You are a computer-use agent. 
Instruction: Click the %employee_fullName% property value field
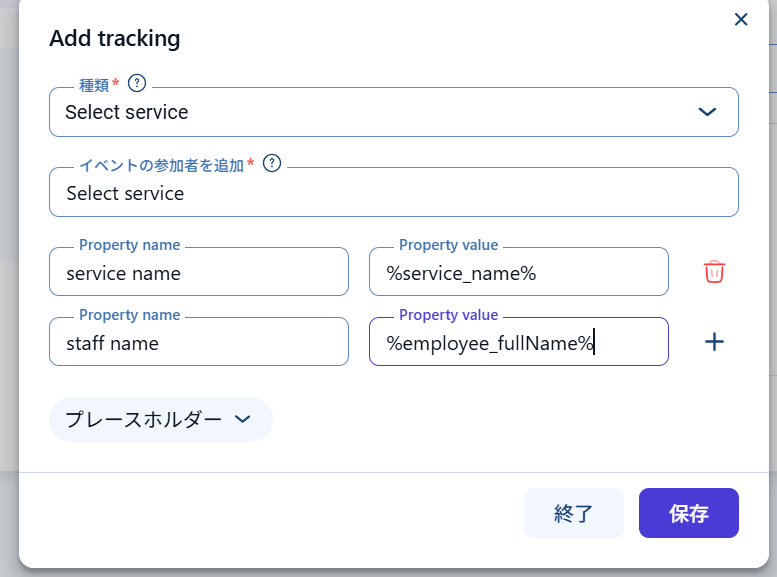point(518,343)
